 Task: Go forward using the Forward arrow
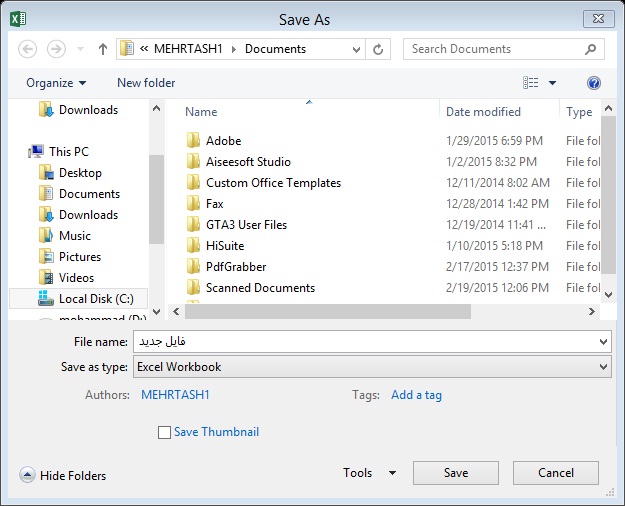(56, 49)
